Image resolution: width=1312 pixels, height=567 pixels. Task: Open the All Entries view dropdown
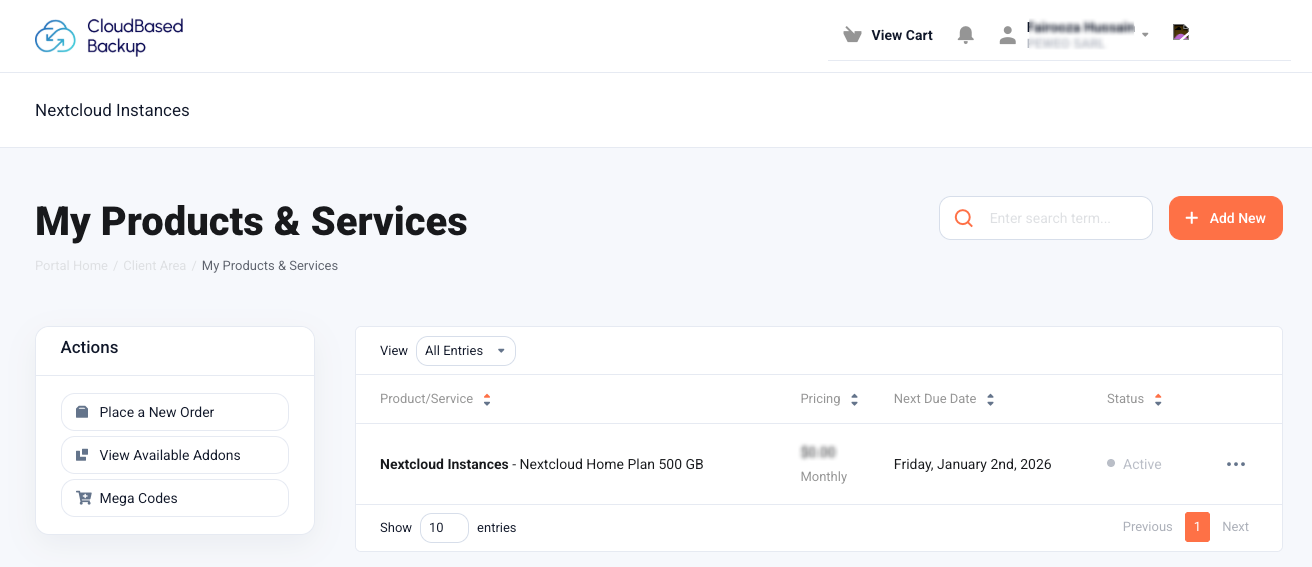tap(466, 351)
